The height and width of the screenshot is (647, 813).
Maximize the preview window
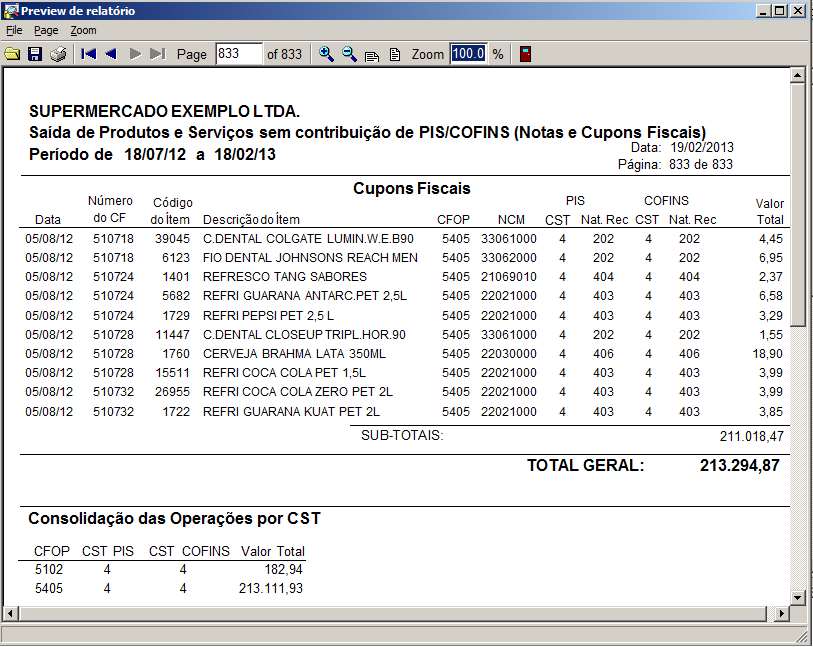(x=779, y=10)
